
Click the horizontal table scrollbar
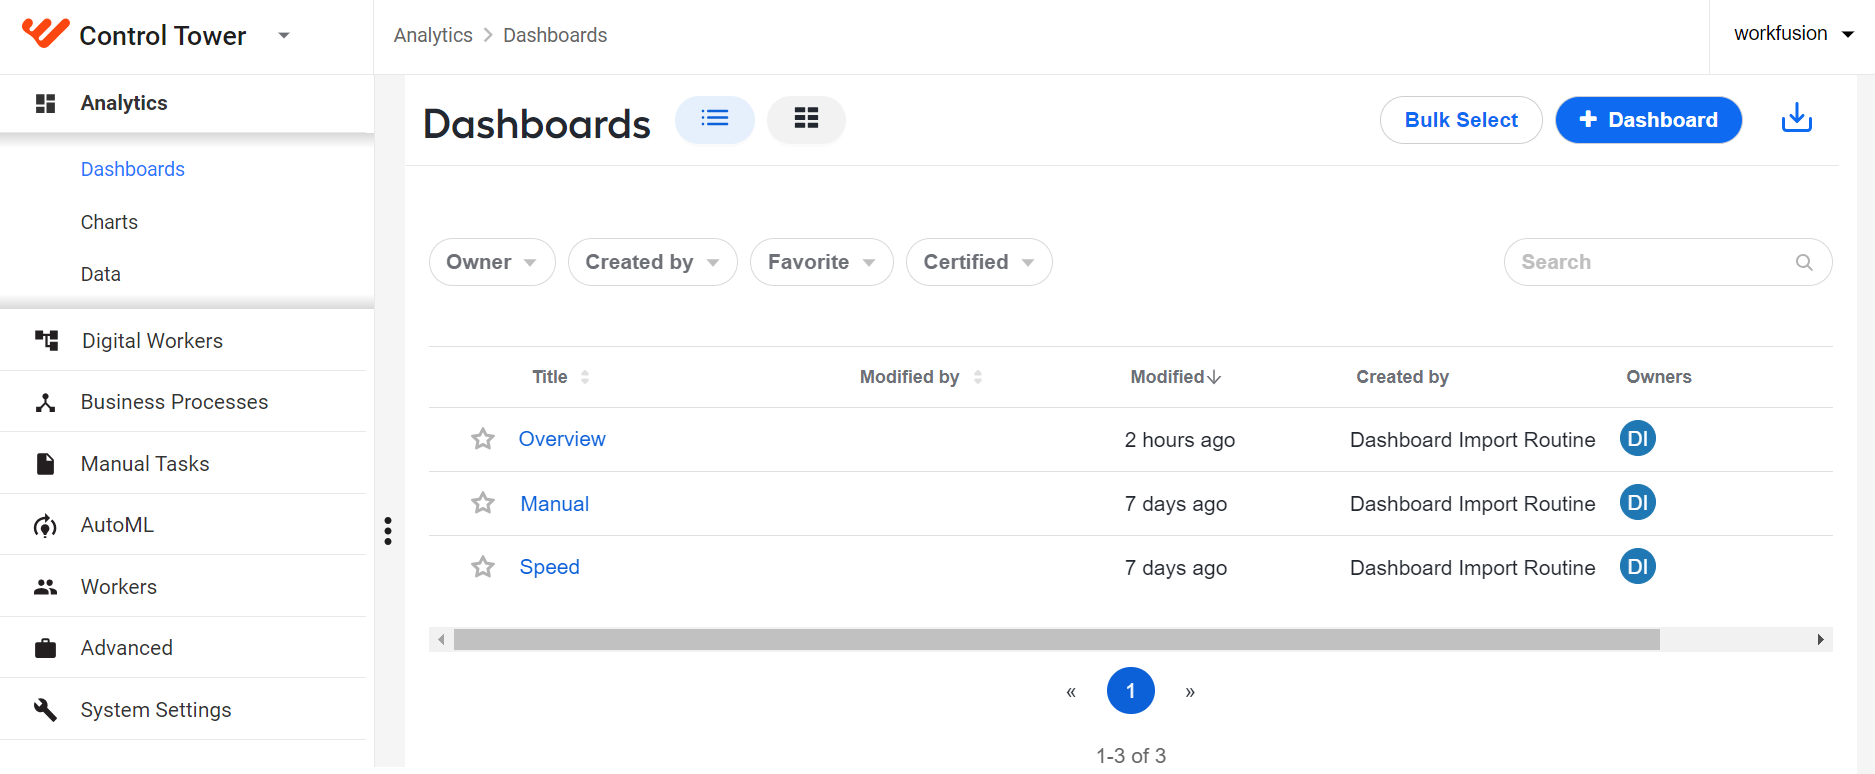[x=1056, y=639]
